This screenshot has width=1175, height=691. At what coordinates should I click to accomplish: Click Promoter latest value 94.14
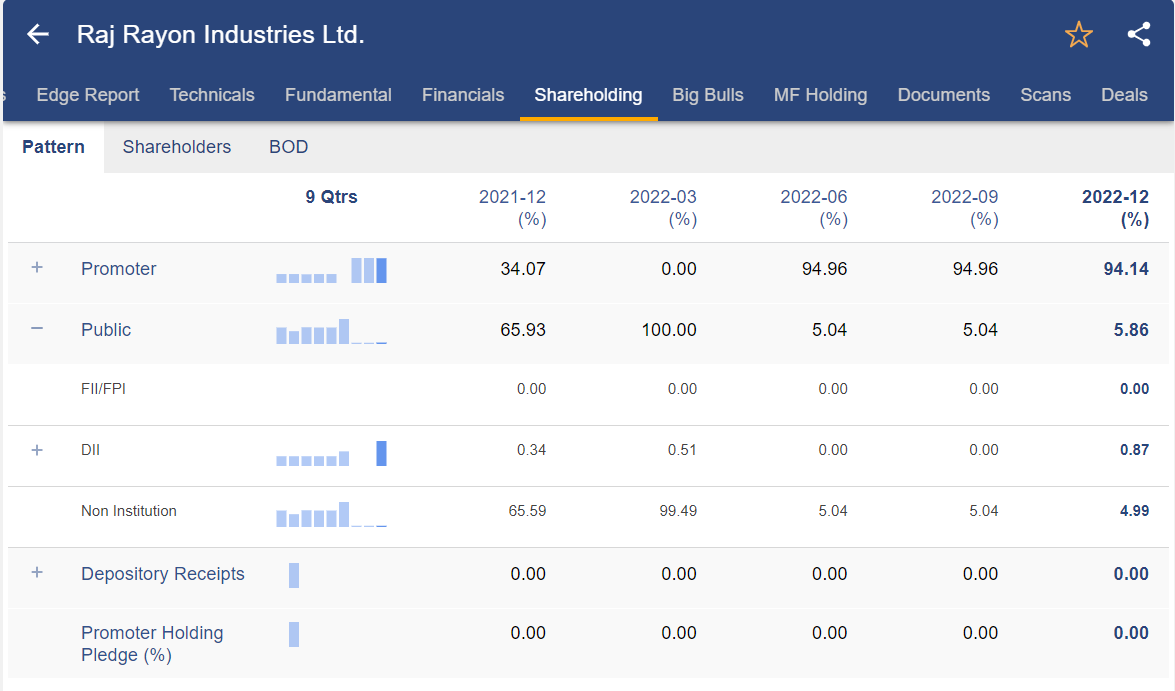(x=1126, y=268)
